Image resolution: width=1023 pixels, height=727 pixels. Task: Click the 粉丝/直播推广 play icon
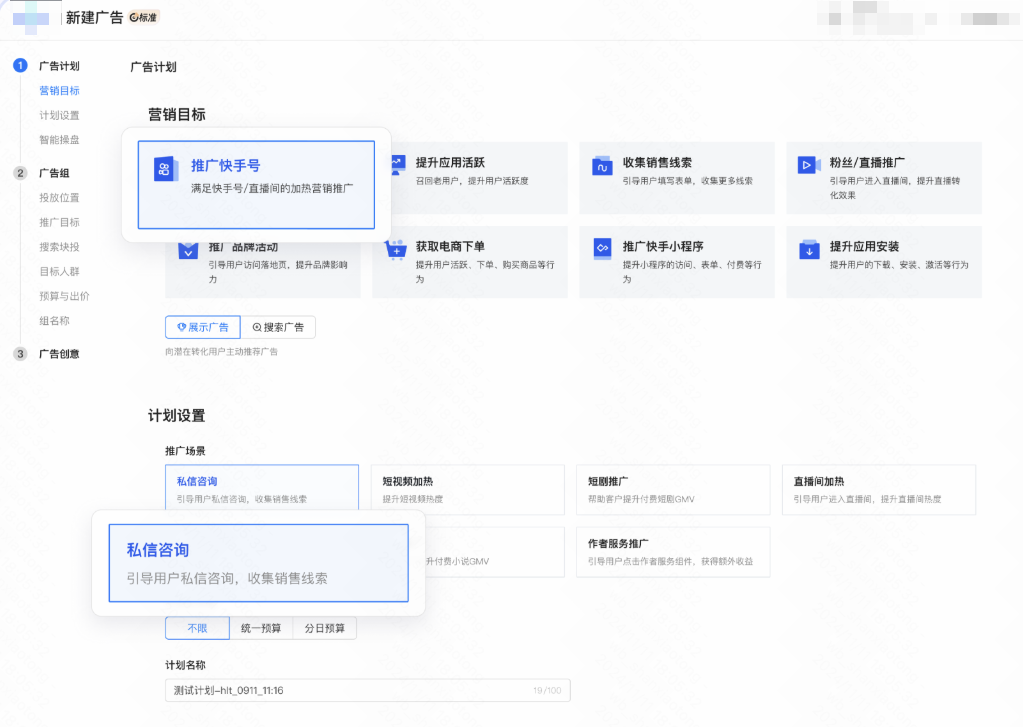tap(808, 166)
